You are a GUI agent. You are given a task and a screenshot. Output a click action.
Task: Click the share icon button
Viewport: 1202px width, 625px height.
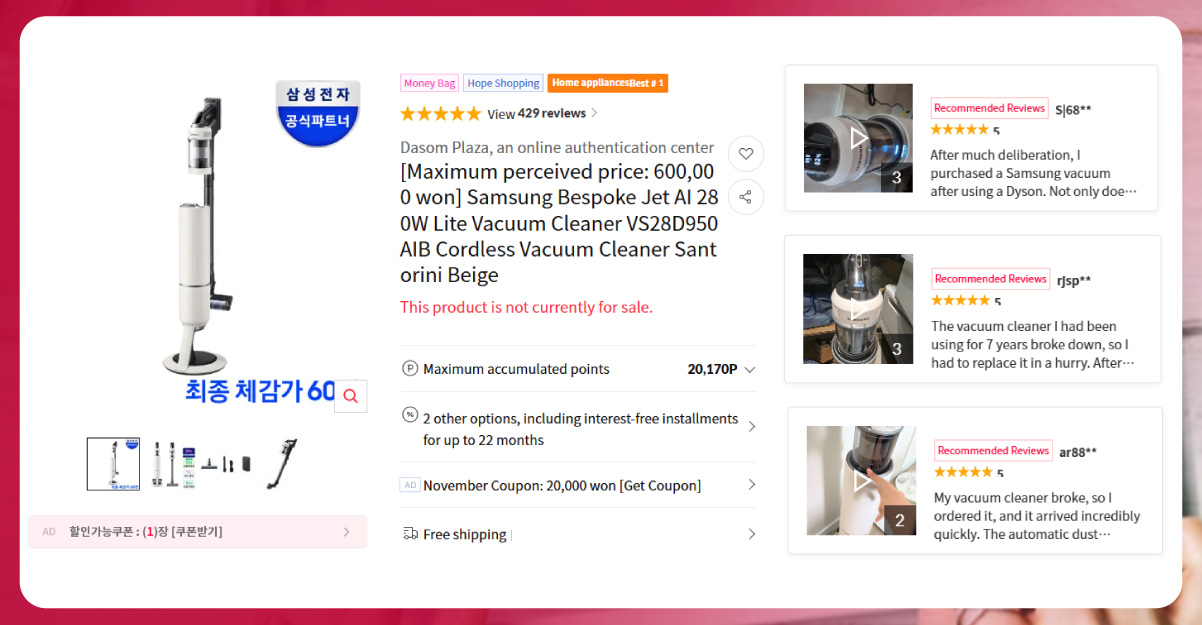(745, 197)
